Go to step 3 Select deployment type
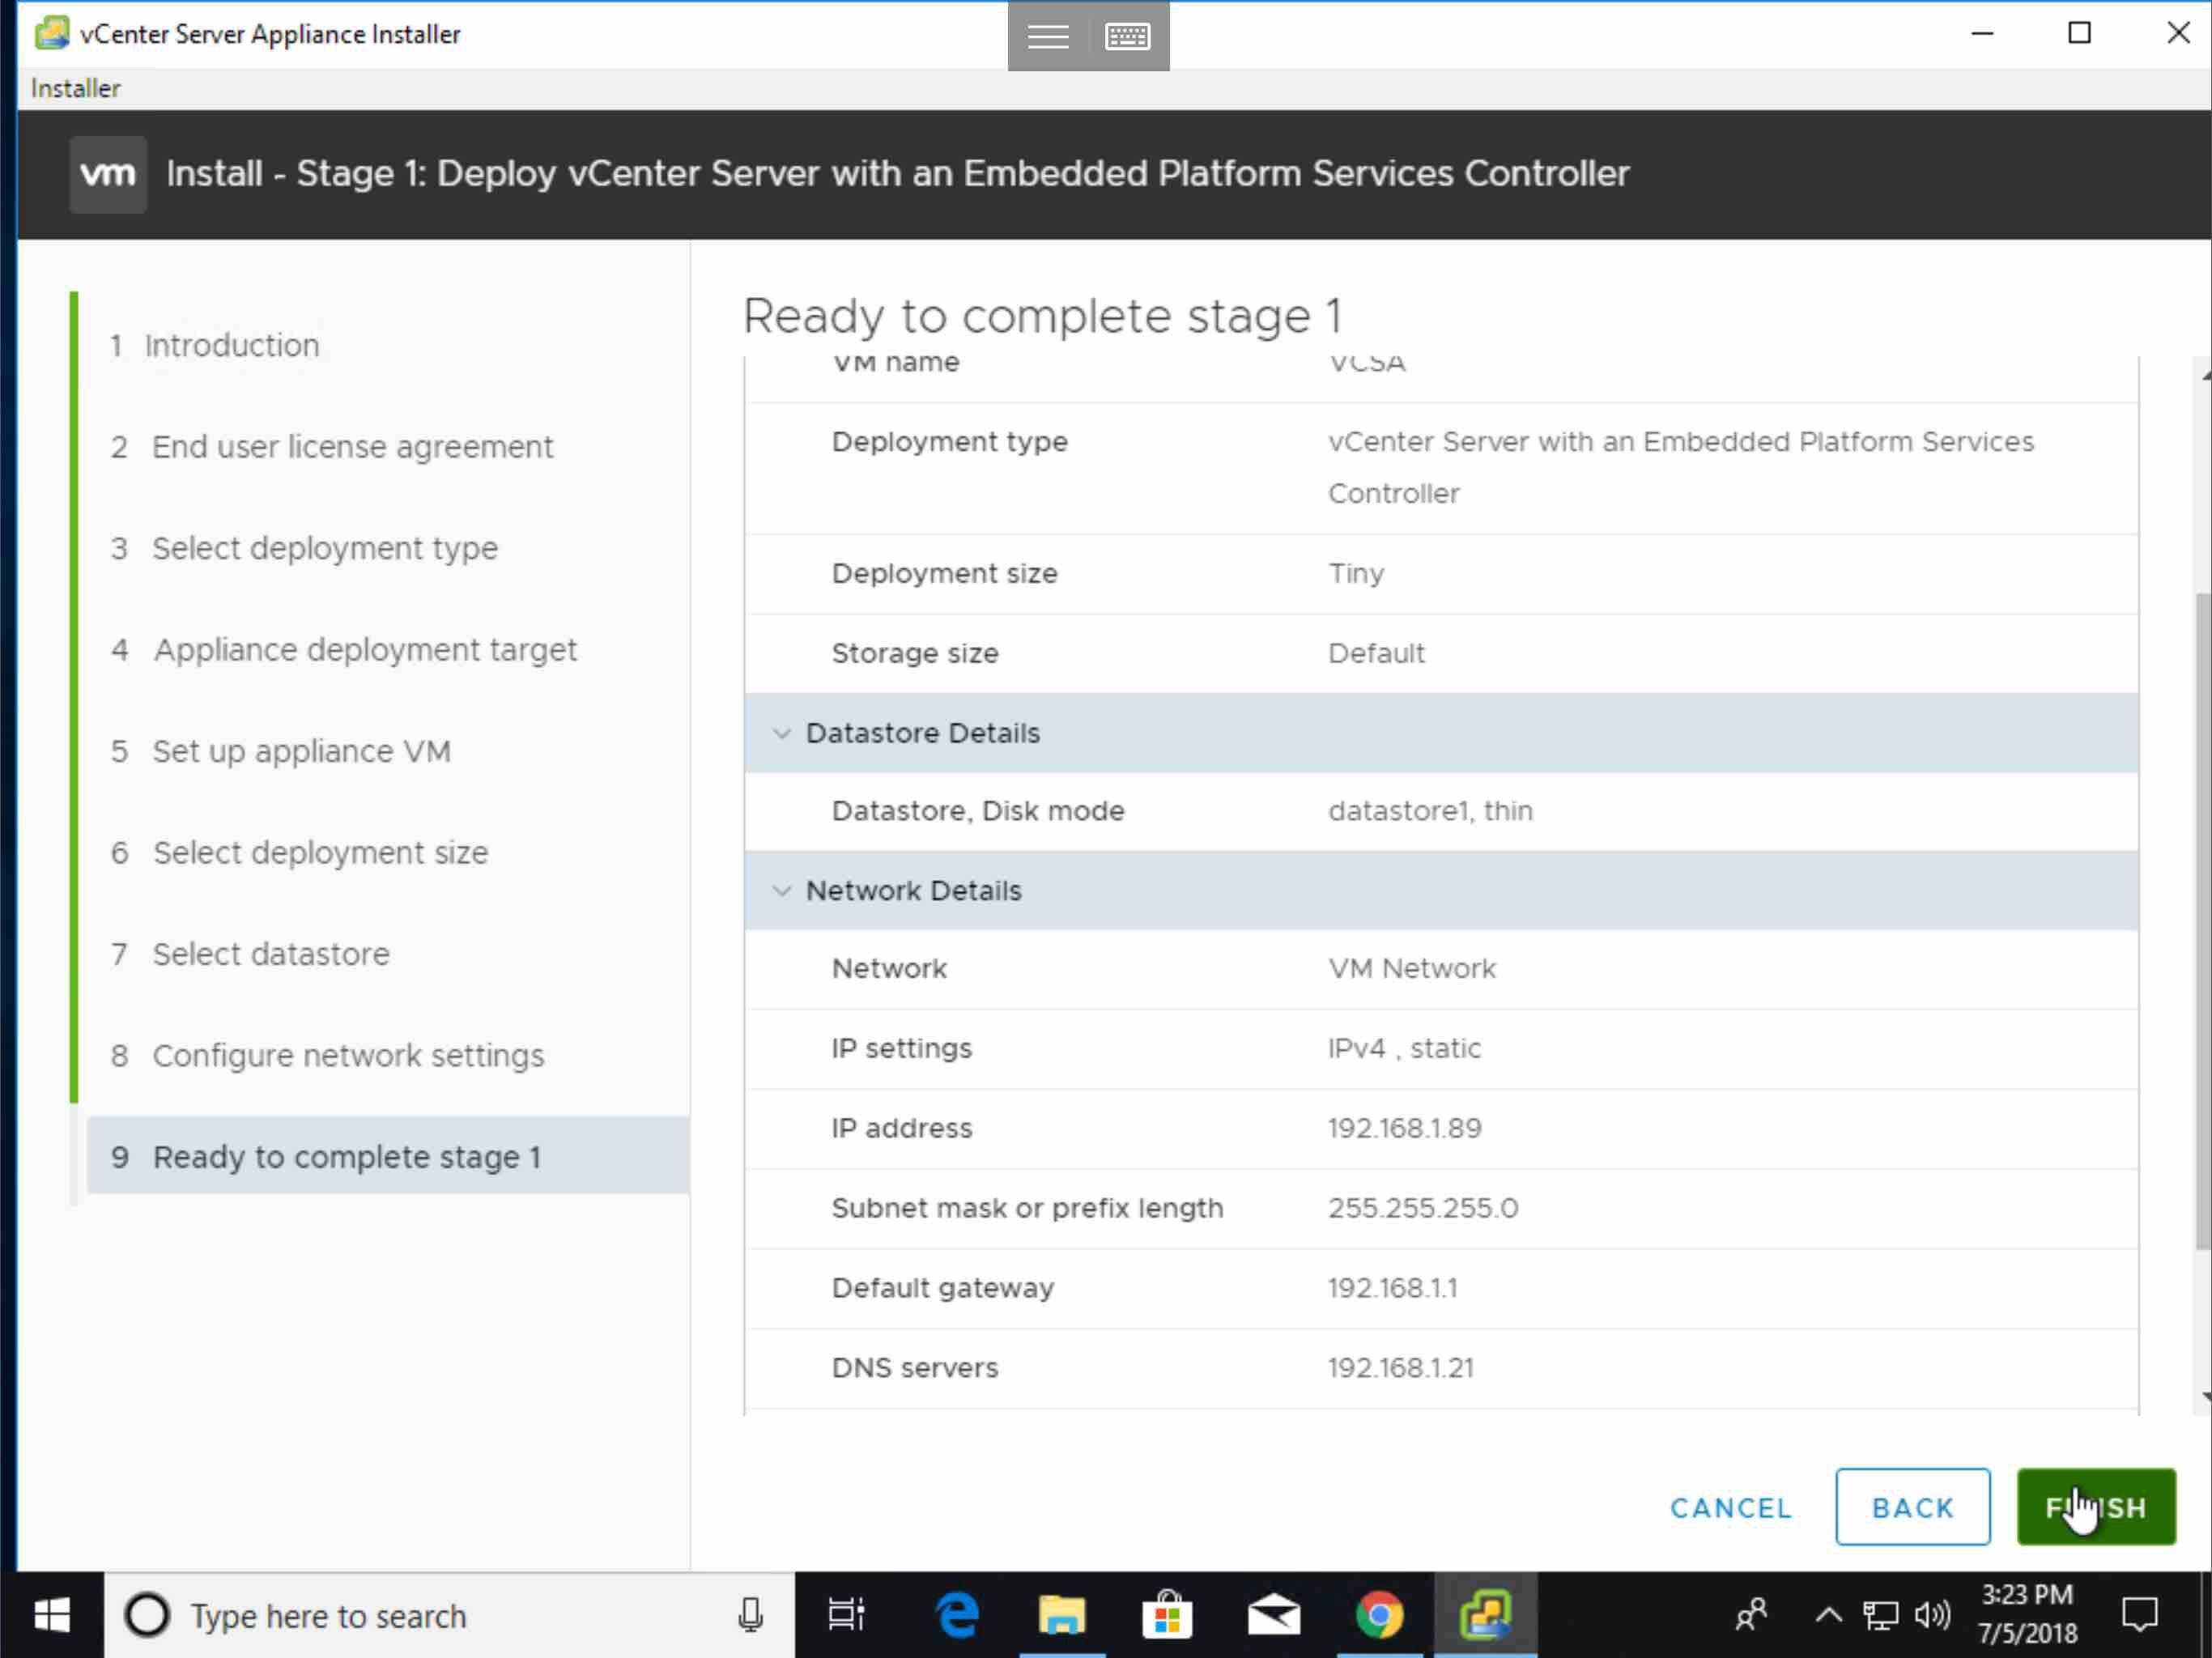 tap(304, 548)
